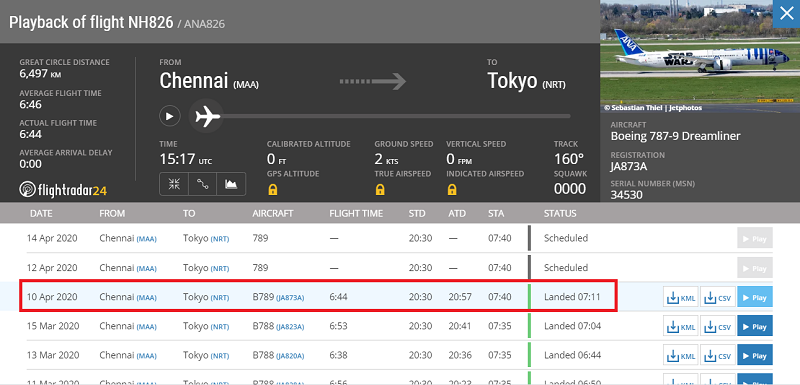Open NRT link in 14 Apr 2020 row
This screenshot has height=385, width=800.
220,239
